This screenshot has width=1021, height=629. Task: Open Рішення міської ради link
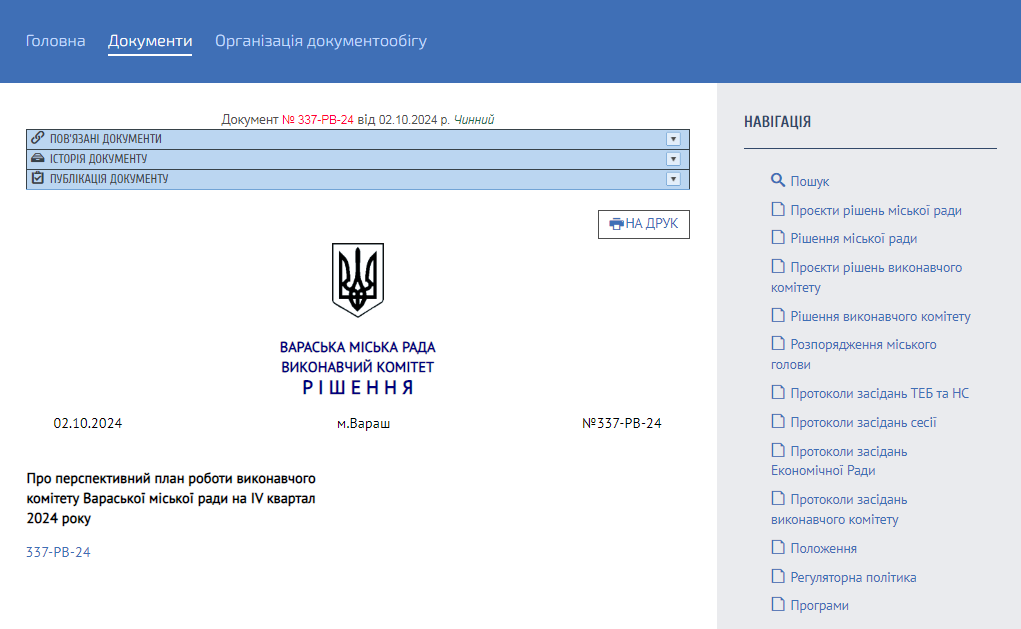(x=854, y=239)
